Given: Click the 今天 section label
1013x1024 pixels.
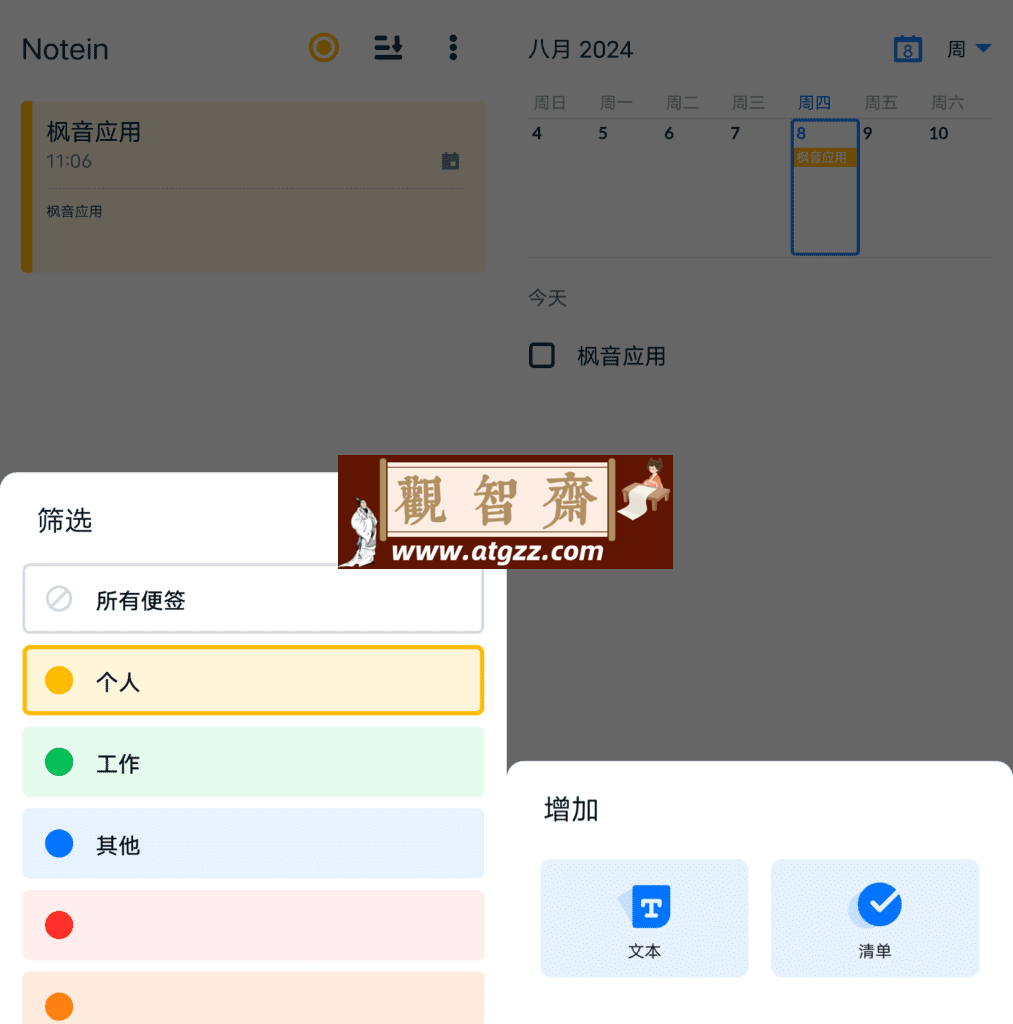Looking at the screenshot, I should 547,298.
